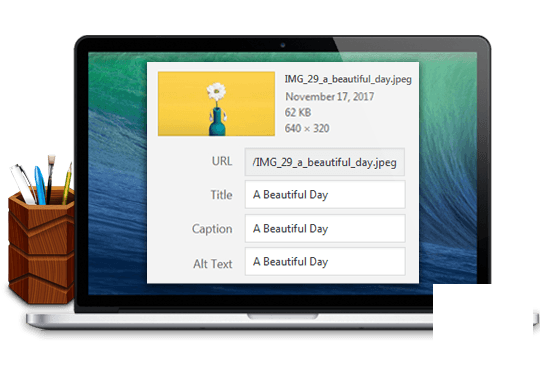Click the Caption input field

coord(325,228)
